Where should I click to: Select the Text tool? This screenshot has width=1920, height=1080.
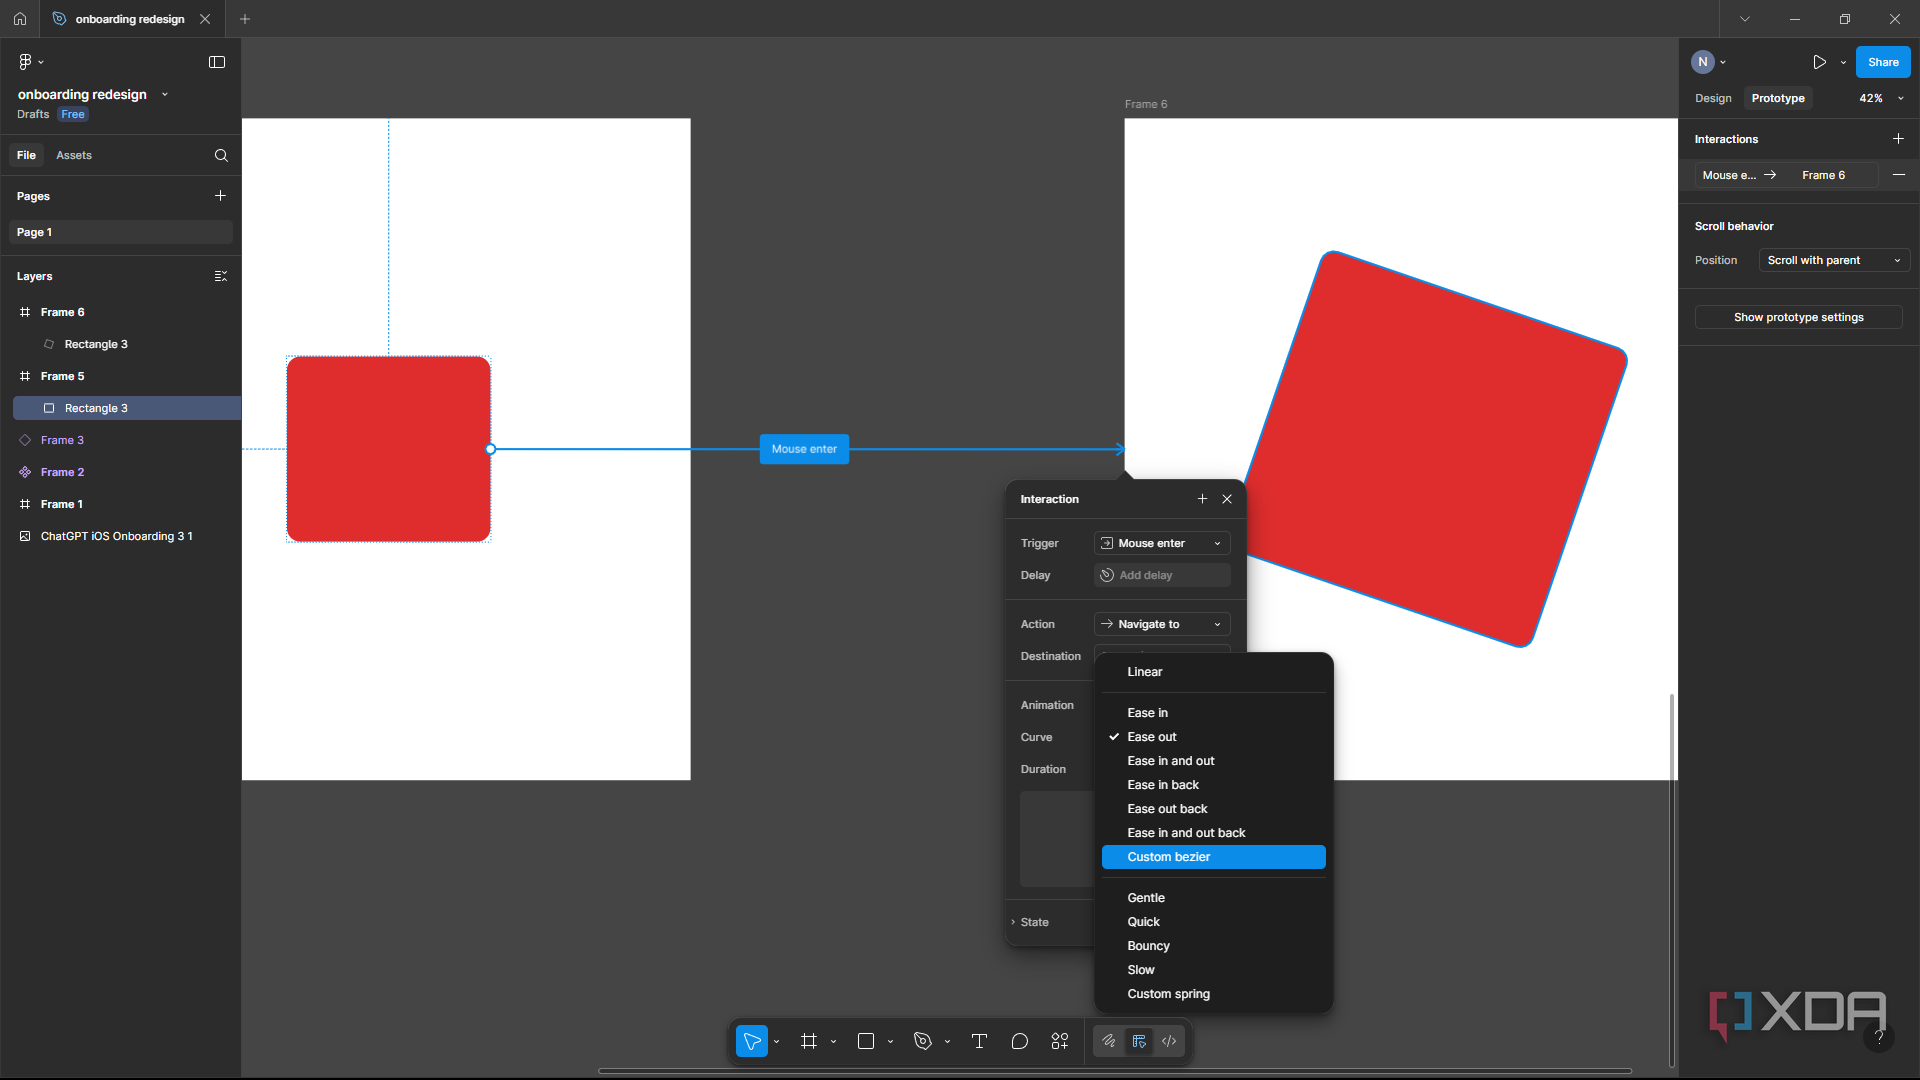(979, 1041)
